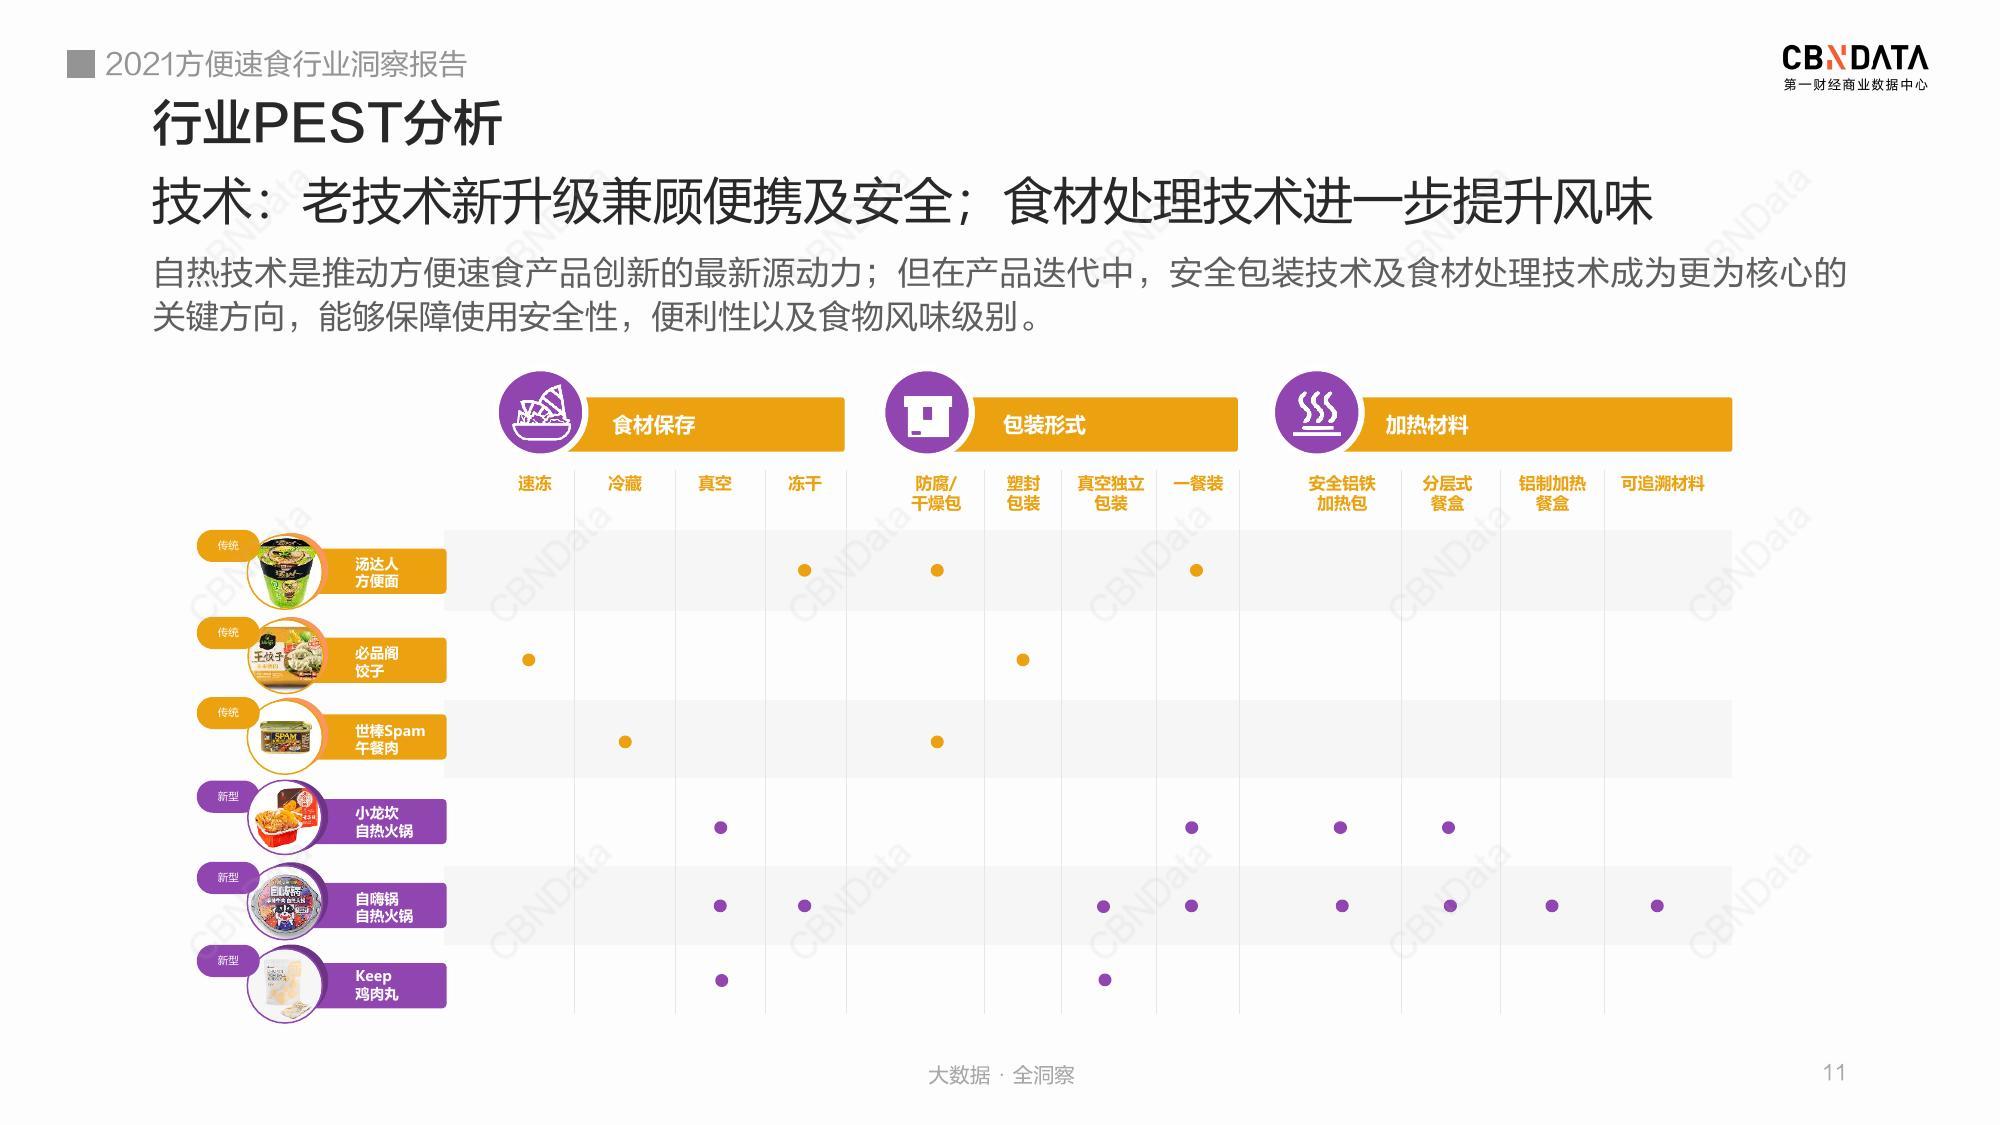The image size is (2001, 1125).
Task: Click the 行业PEST分析 title
Action: pos(327,124)
